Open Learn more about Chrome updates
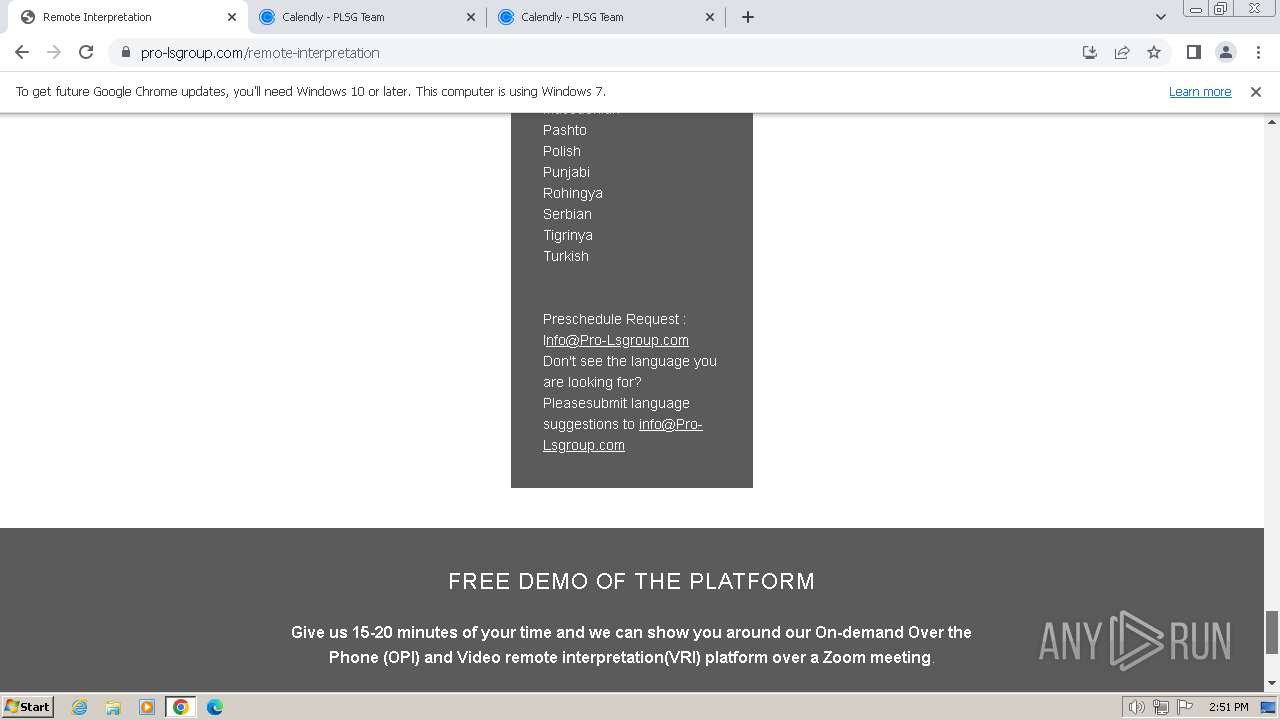Viewport: 1280px width, 720px height. click(1200, 91)
